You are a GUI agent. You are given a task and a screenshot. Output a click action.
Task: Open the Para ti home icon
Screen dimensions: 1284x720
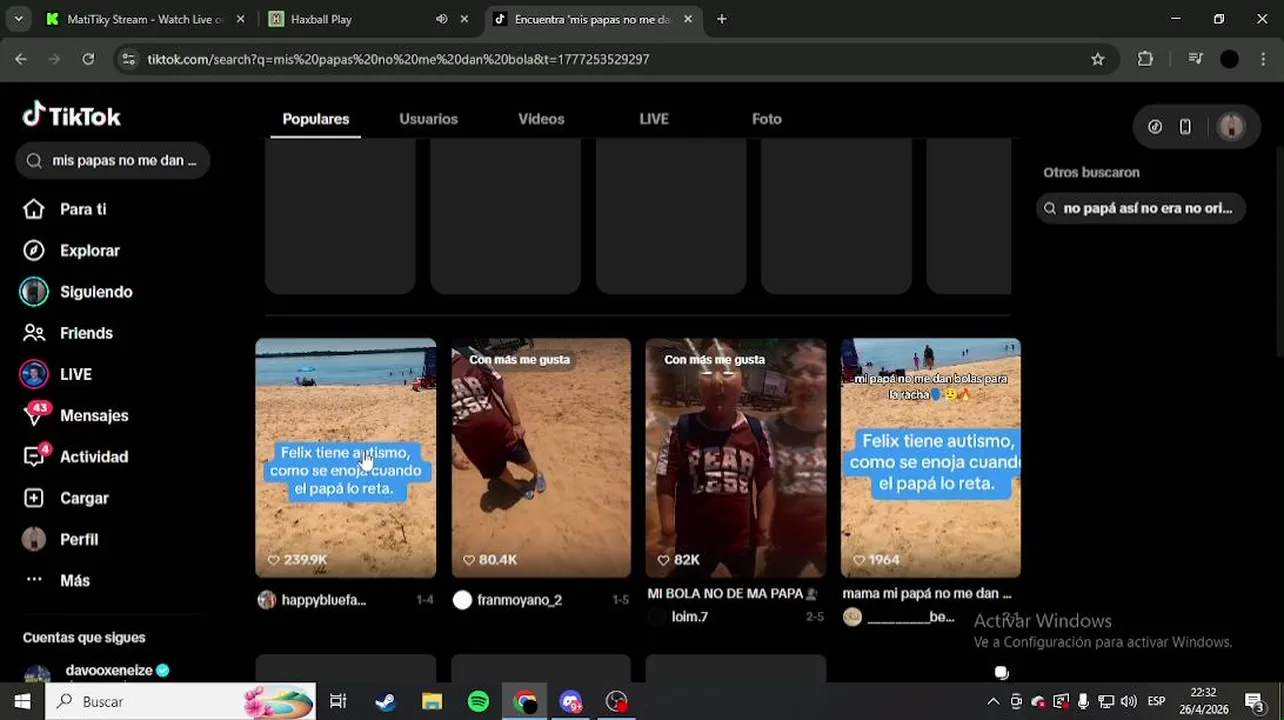[x=34, y=209]
